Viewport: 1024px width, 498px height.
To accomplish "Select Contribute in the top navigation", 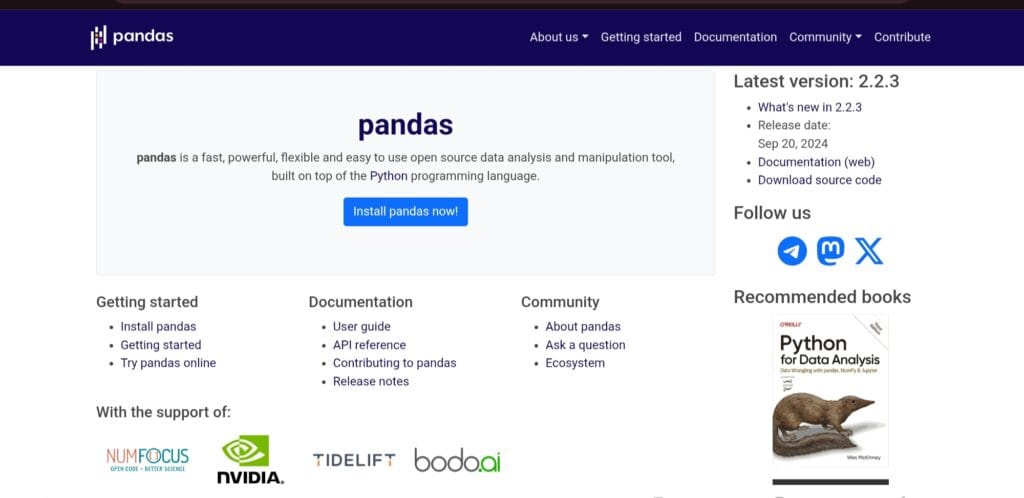I will [x=902, y=37].
